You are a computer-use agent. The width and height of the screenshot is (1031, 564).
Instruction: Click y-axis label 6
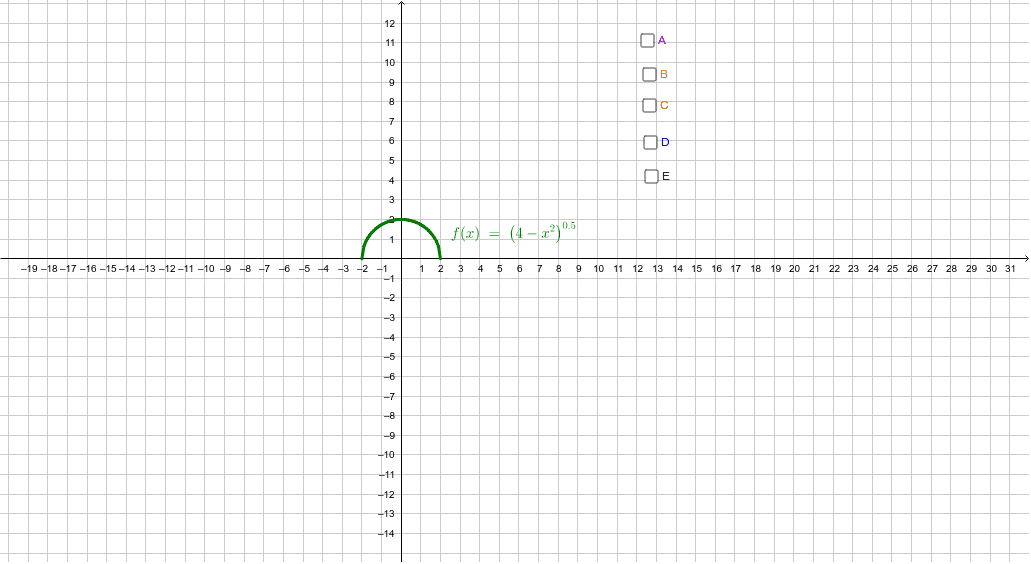392,141
